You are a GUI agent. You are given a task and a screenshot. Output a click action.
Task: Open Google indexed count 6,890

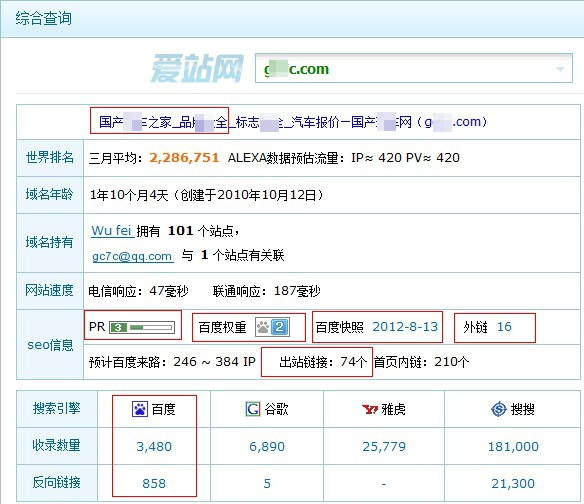[x=267, y=446]
